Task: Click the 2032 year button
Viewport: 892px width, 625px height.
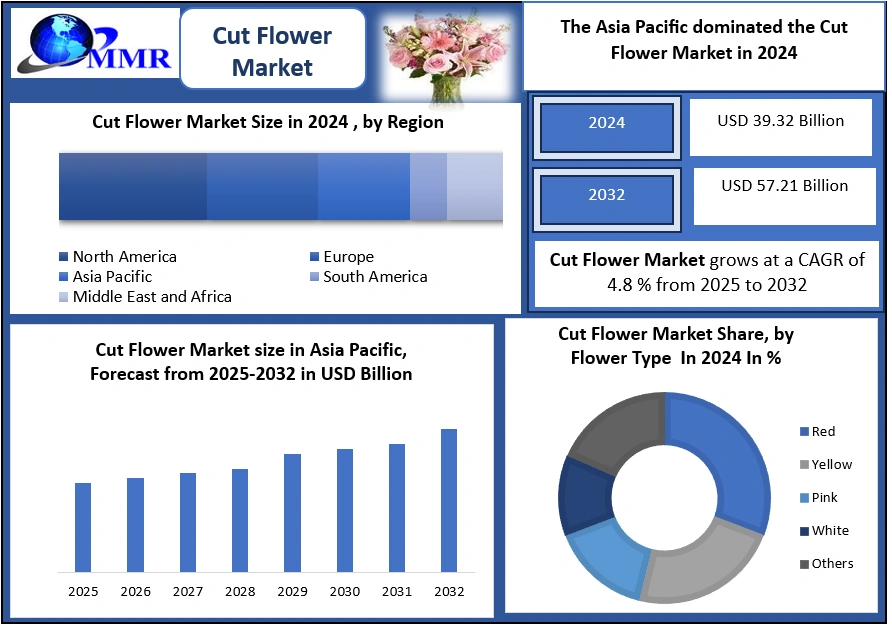Action: tap(607, 195)
